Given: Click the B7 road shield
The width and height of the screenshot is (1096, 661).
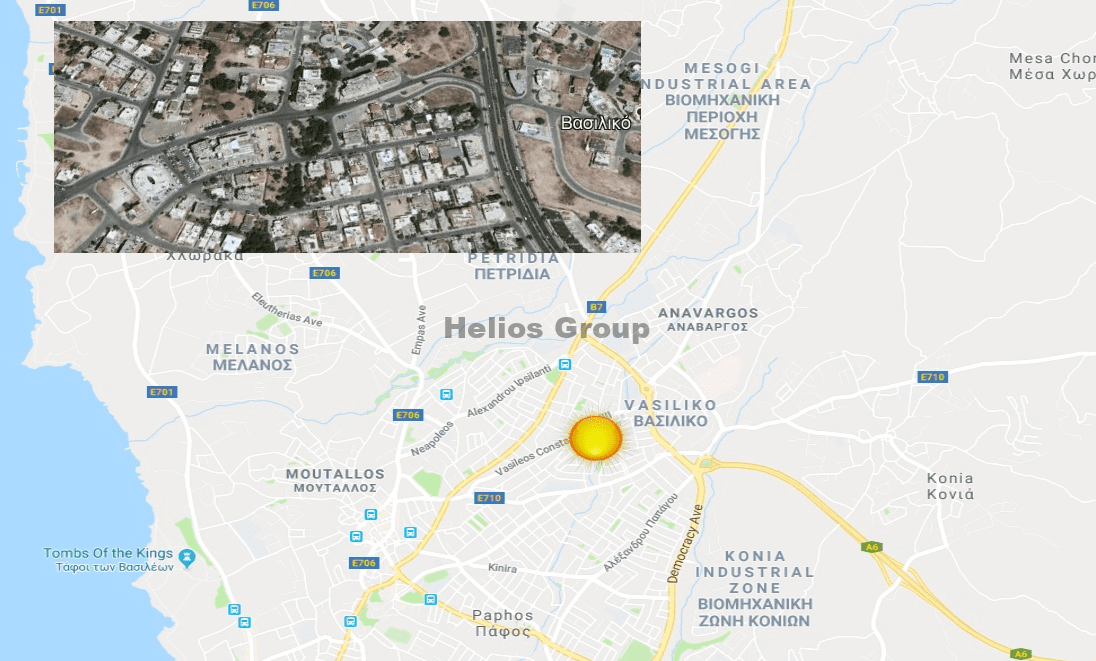Looking at the screenshot, I should [x=596, y=307].
